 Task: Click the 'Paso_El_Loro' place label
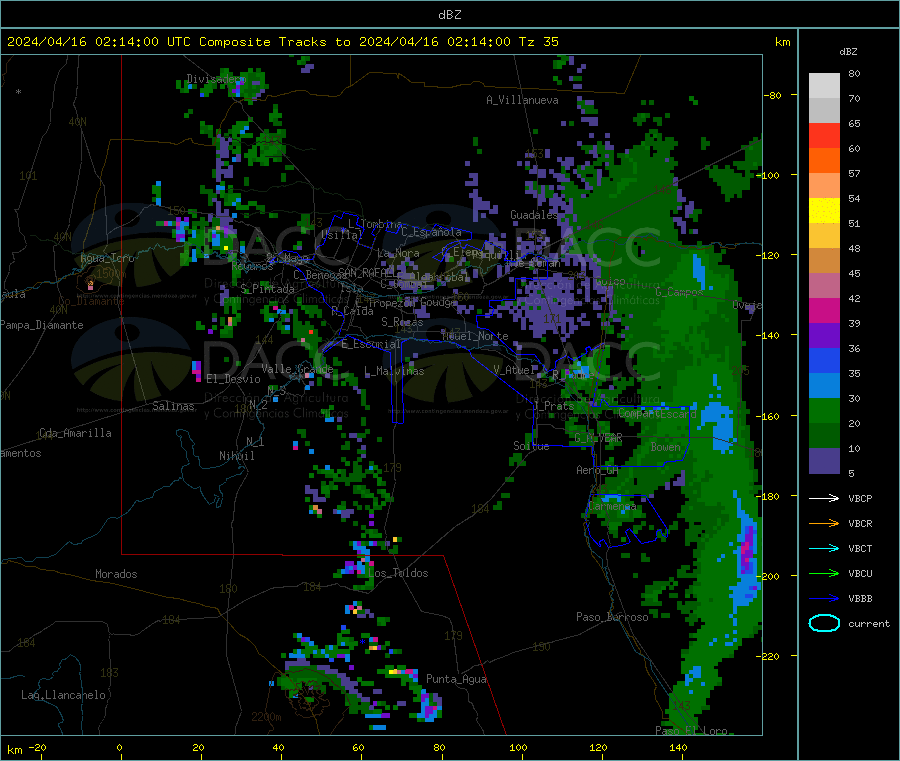[x=692, y=731]
